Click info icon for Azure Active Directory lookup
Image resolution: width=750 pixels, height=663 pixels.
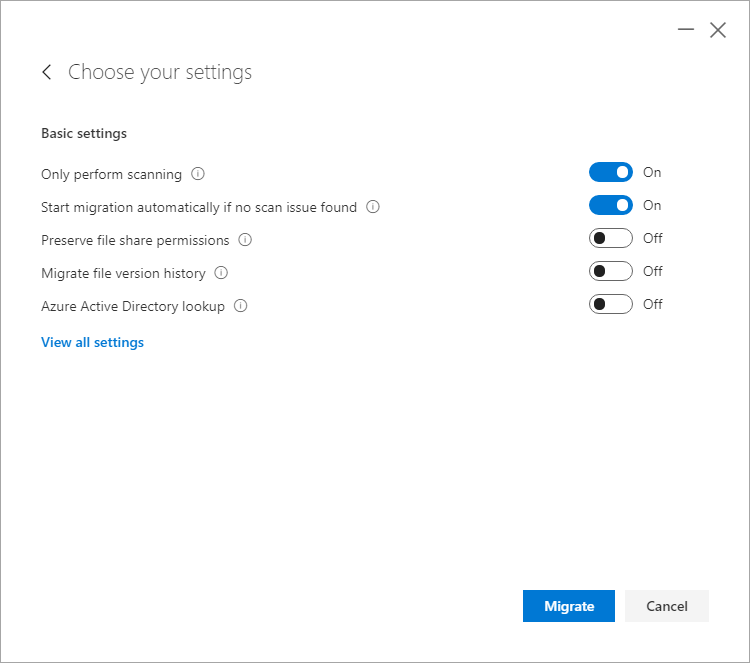point(241,306)
